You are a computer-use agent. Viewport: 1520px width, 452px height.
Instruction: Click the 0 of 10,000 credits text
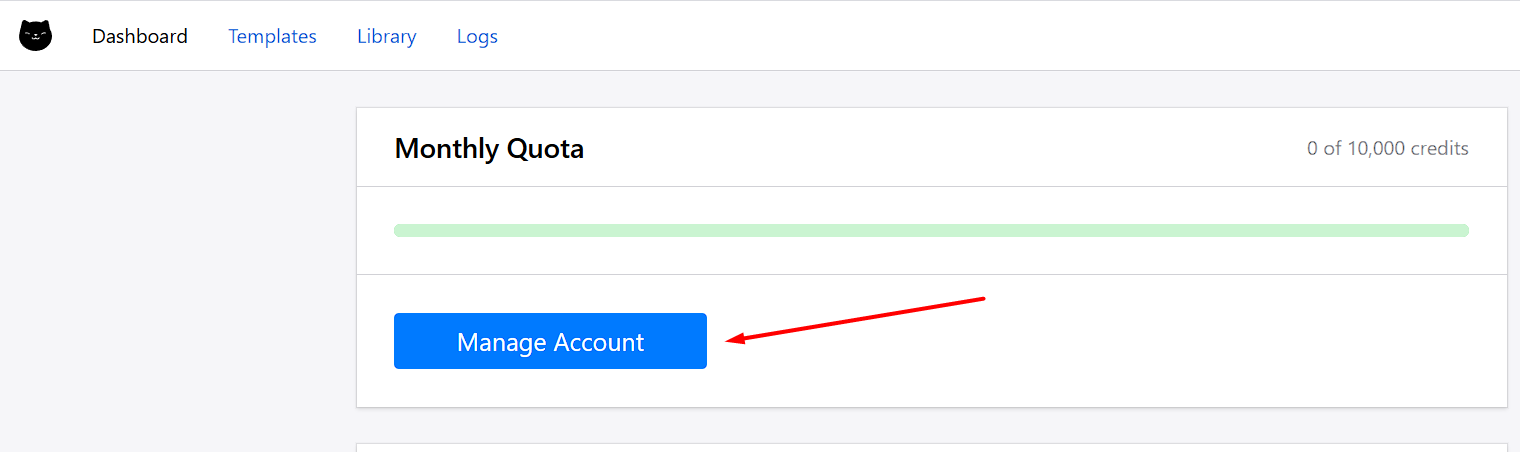1387,148
